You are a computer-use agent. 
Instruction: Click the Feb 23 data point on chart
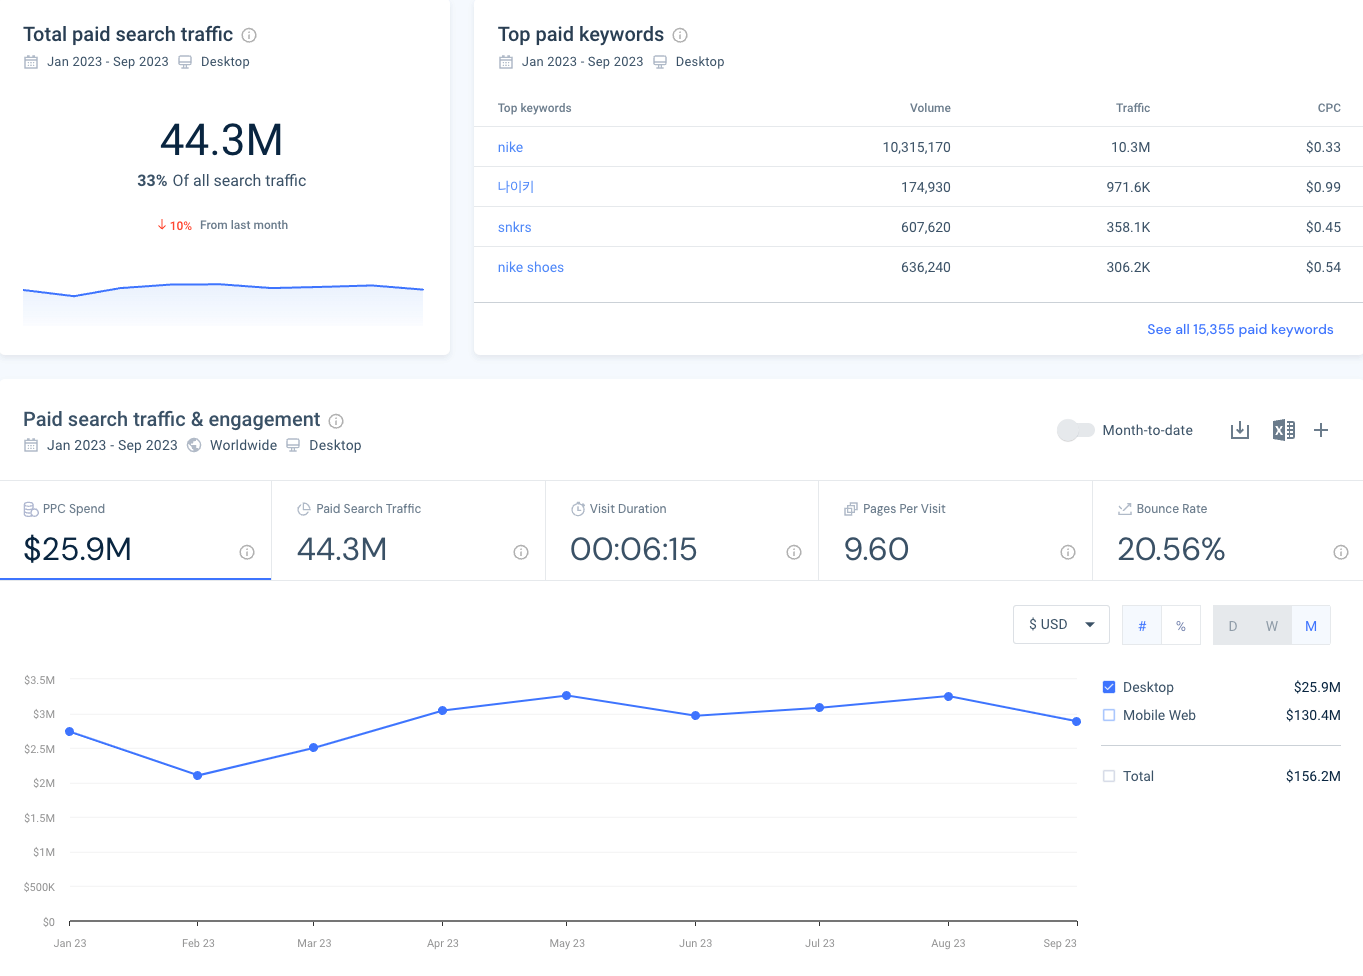pyautogui.click(x=198, y=775)
